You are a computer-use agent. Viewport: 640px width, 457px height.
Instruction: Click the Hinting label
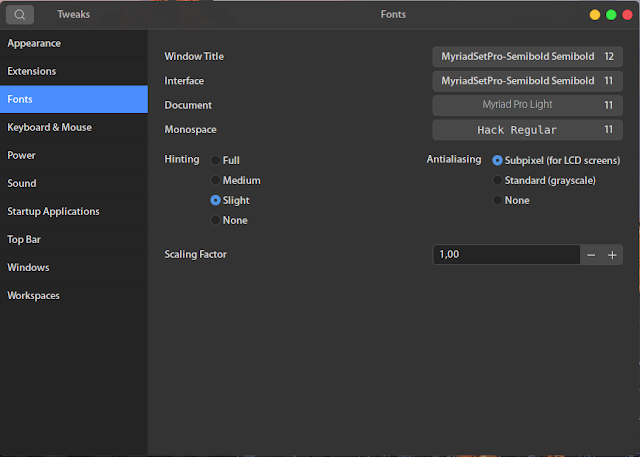point(182,159)
